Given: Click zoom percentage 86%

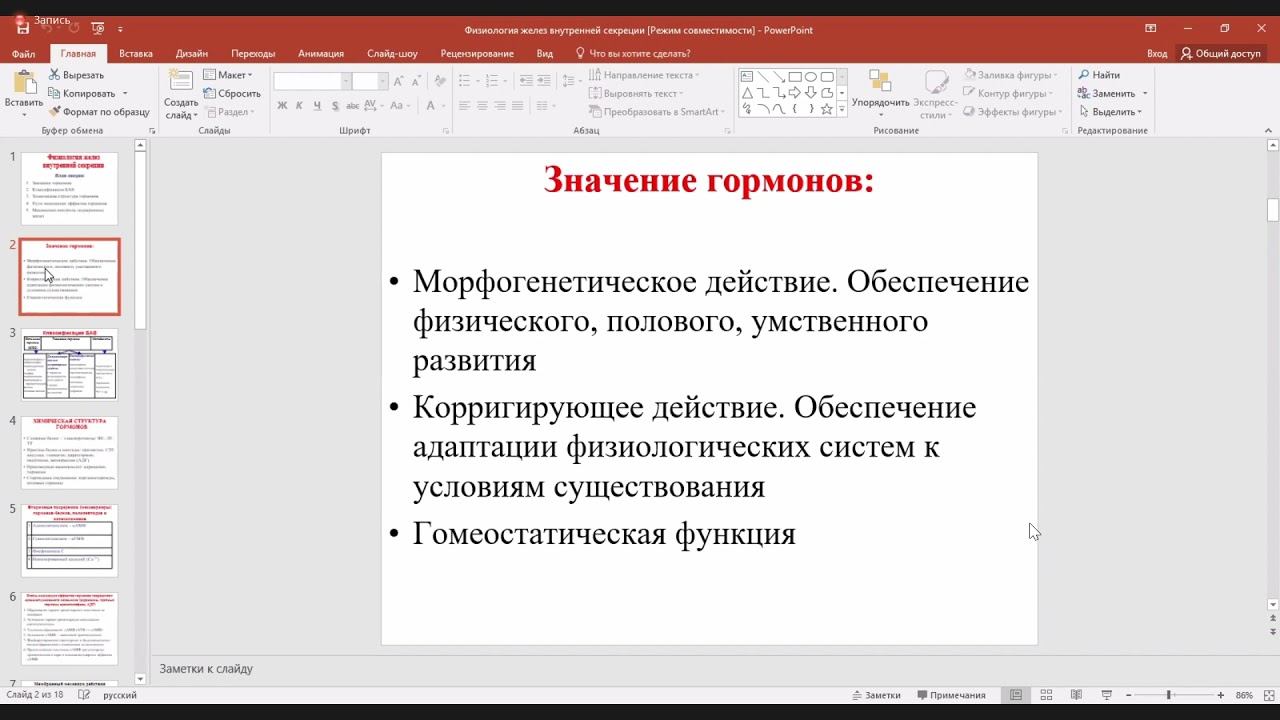Looking at the screenshot, I should (x=1244, y=695).
